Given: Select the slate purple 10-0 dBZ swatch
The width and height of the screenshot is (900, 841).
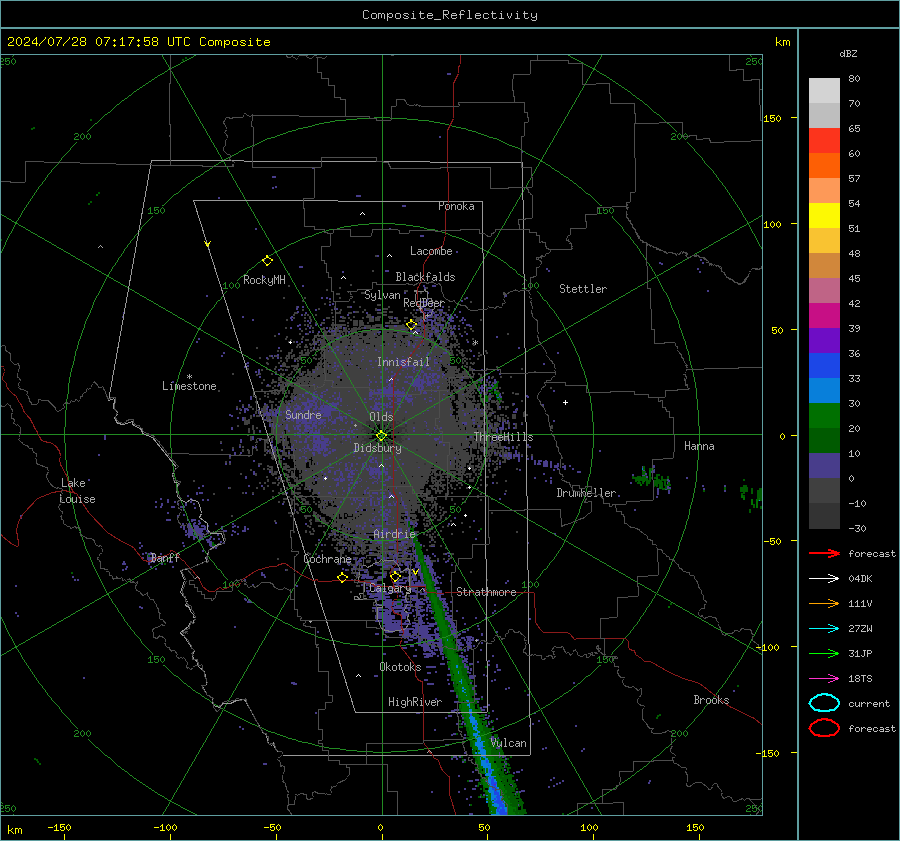Looking at the screenshot, I should point(824,466).
